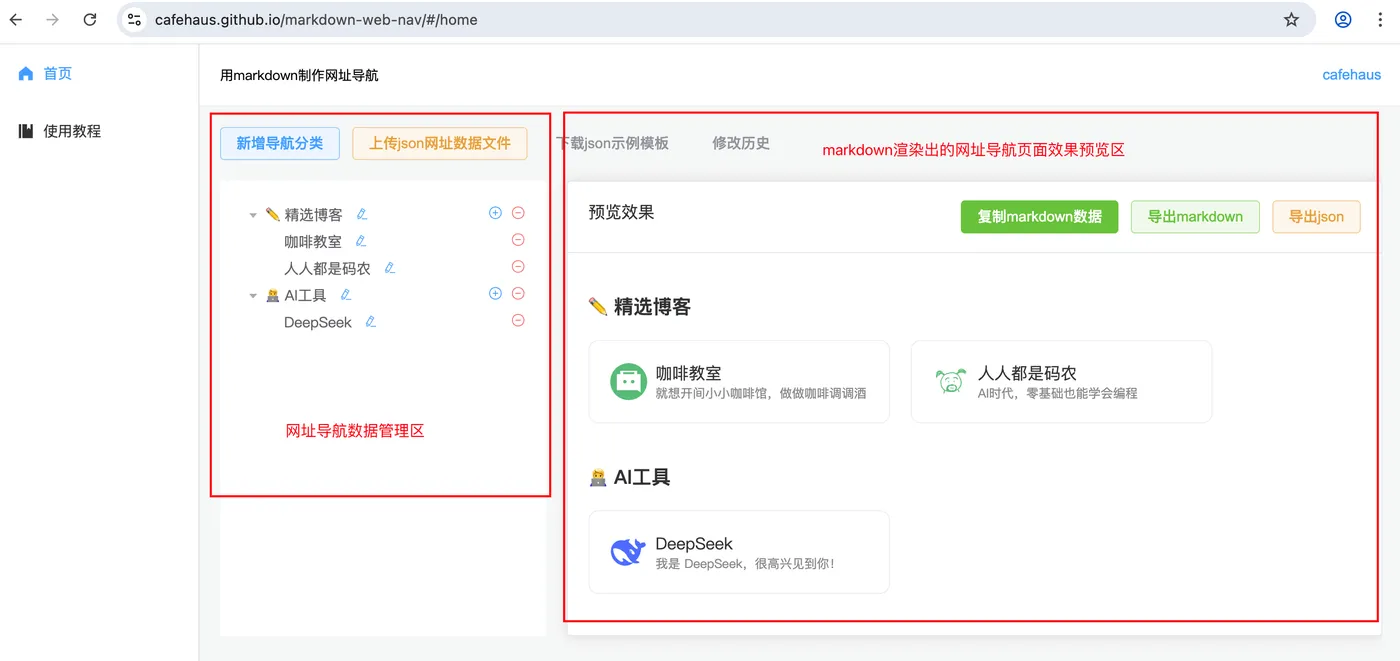This screenshot has width=1400, height=661.
Task: Click the book icon beside 使用教程
Action: pos(26,131)
